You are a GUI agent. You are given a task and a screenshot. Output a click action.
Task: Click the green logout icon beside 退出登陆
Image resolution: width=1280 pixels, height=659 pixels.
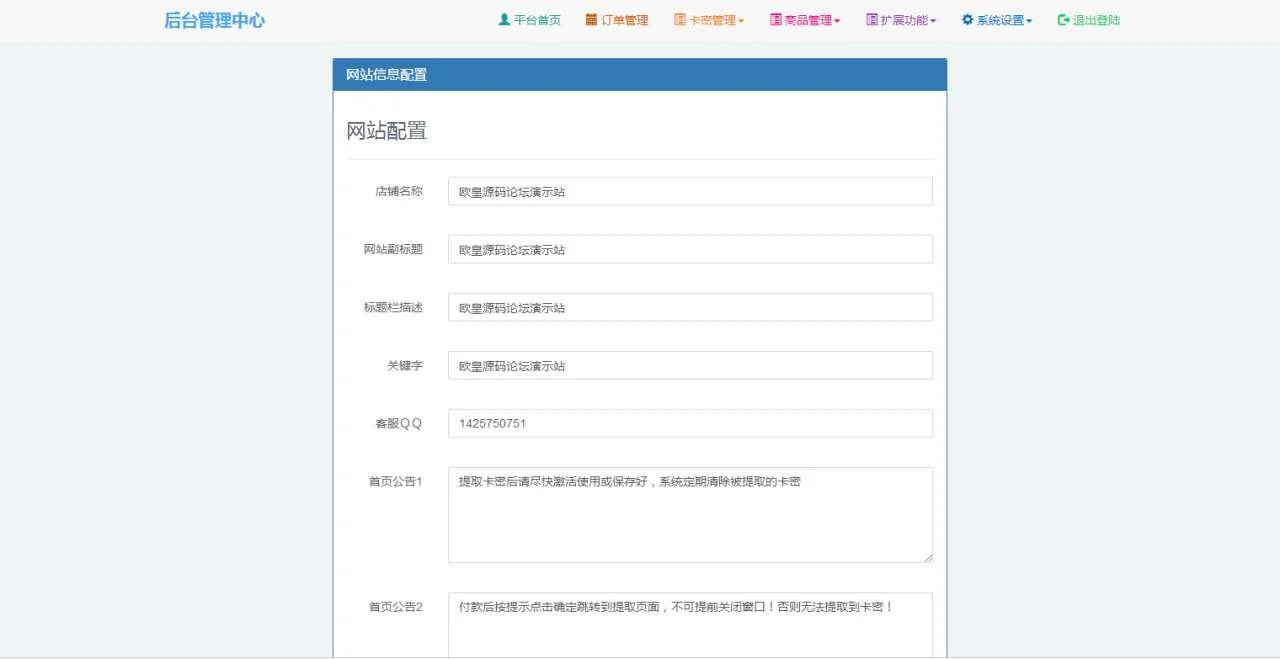click(1063, 20)
